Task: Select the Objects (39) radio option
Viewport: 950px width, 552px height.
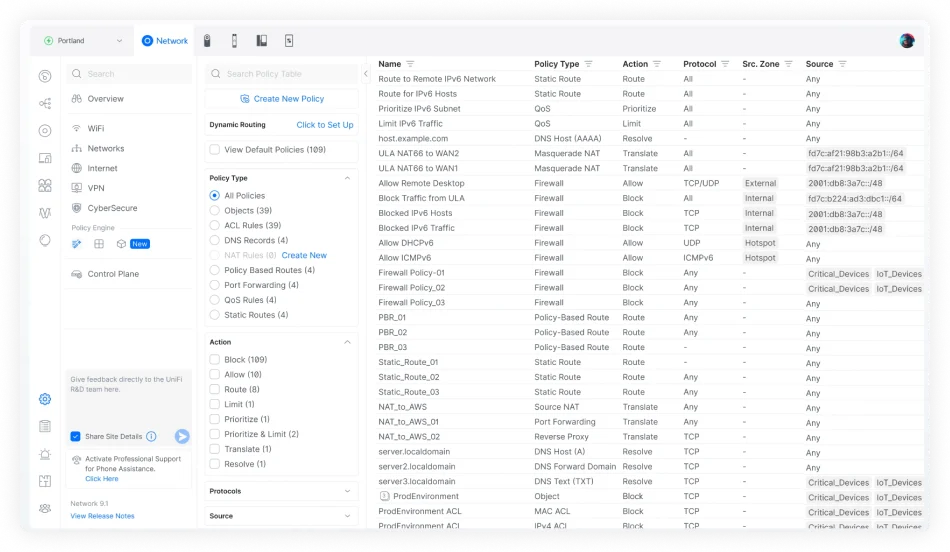Action: pyautogui.click(x=214, y=211)
